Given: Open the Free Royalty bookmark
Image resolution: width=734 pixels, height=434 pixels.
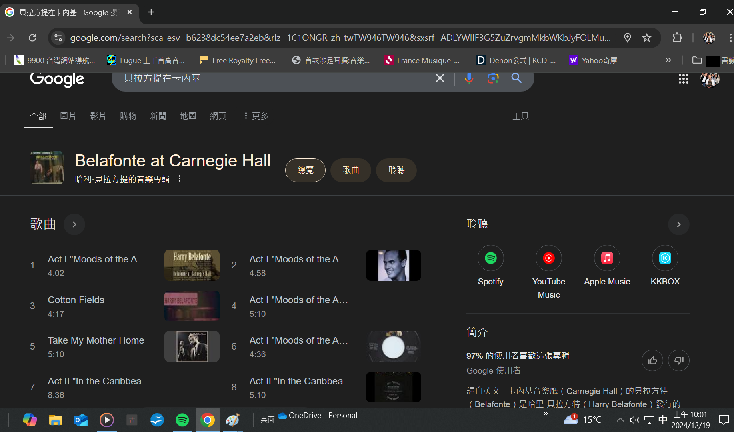Looking at the screenshot, I should [238, 60].
